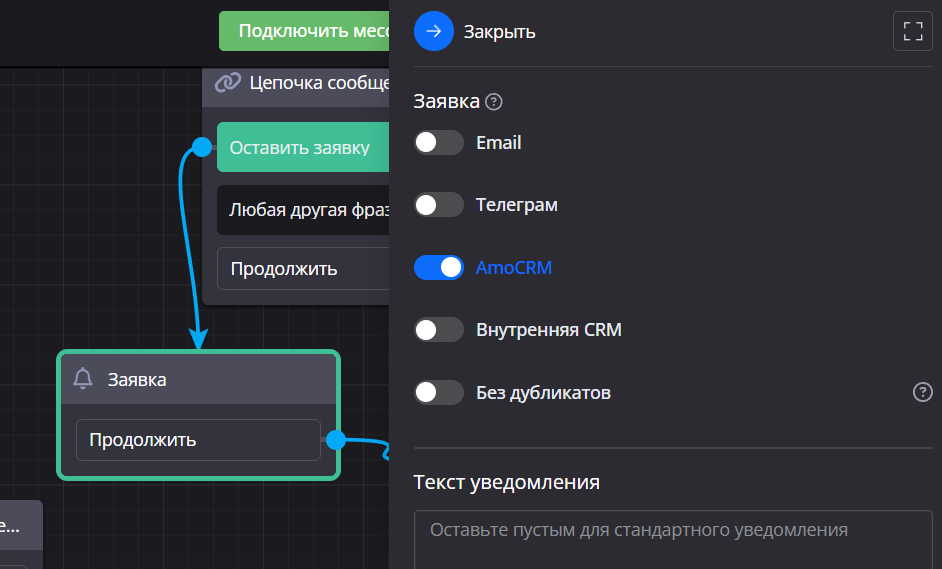Click the chain link icon of Цепочка node
942x569 pixels.
pyautogui.click(x=228, y=82)
